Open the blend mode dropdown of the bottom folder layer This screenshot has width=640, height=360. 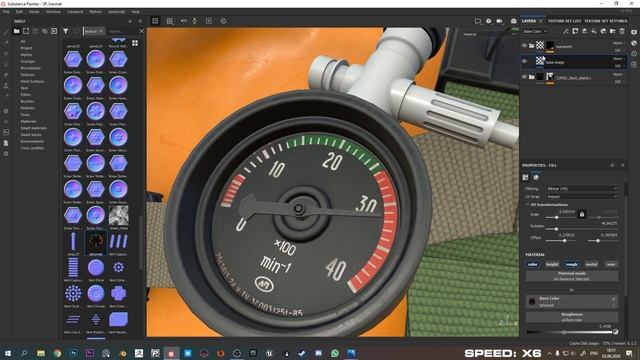click(x=618, y=74)
